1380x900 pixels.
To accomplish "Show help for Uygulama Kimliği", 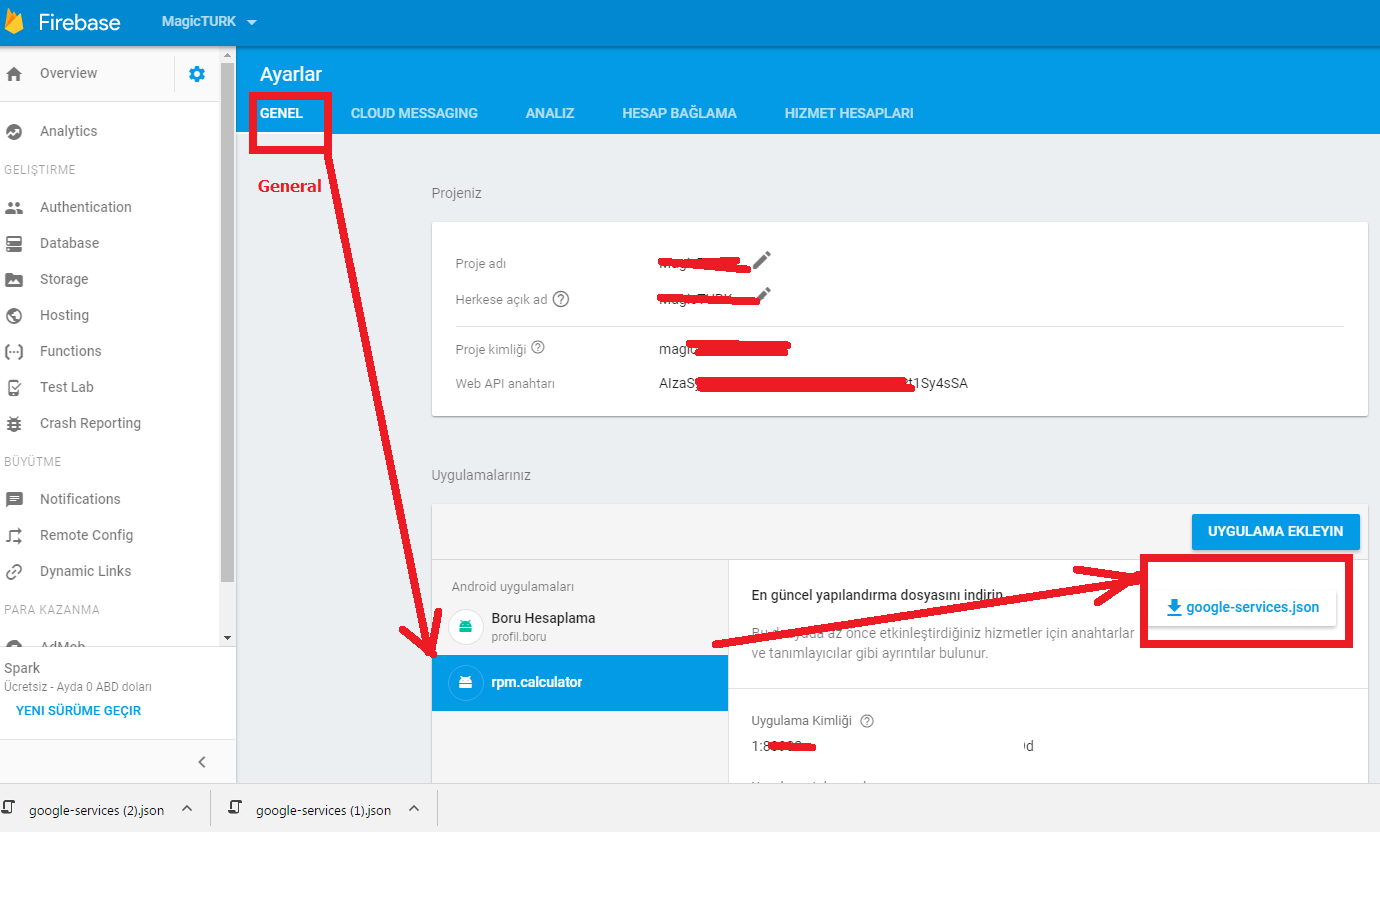I will point(867,721).
